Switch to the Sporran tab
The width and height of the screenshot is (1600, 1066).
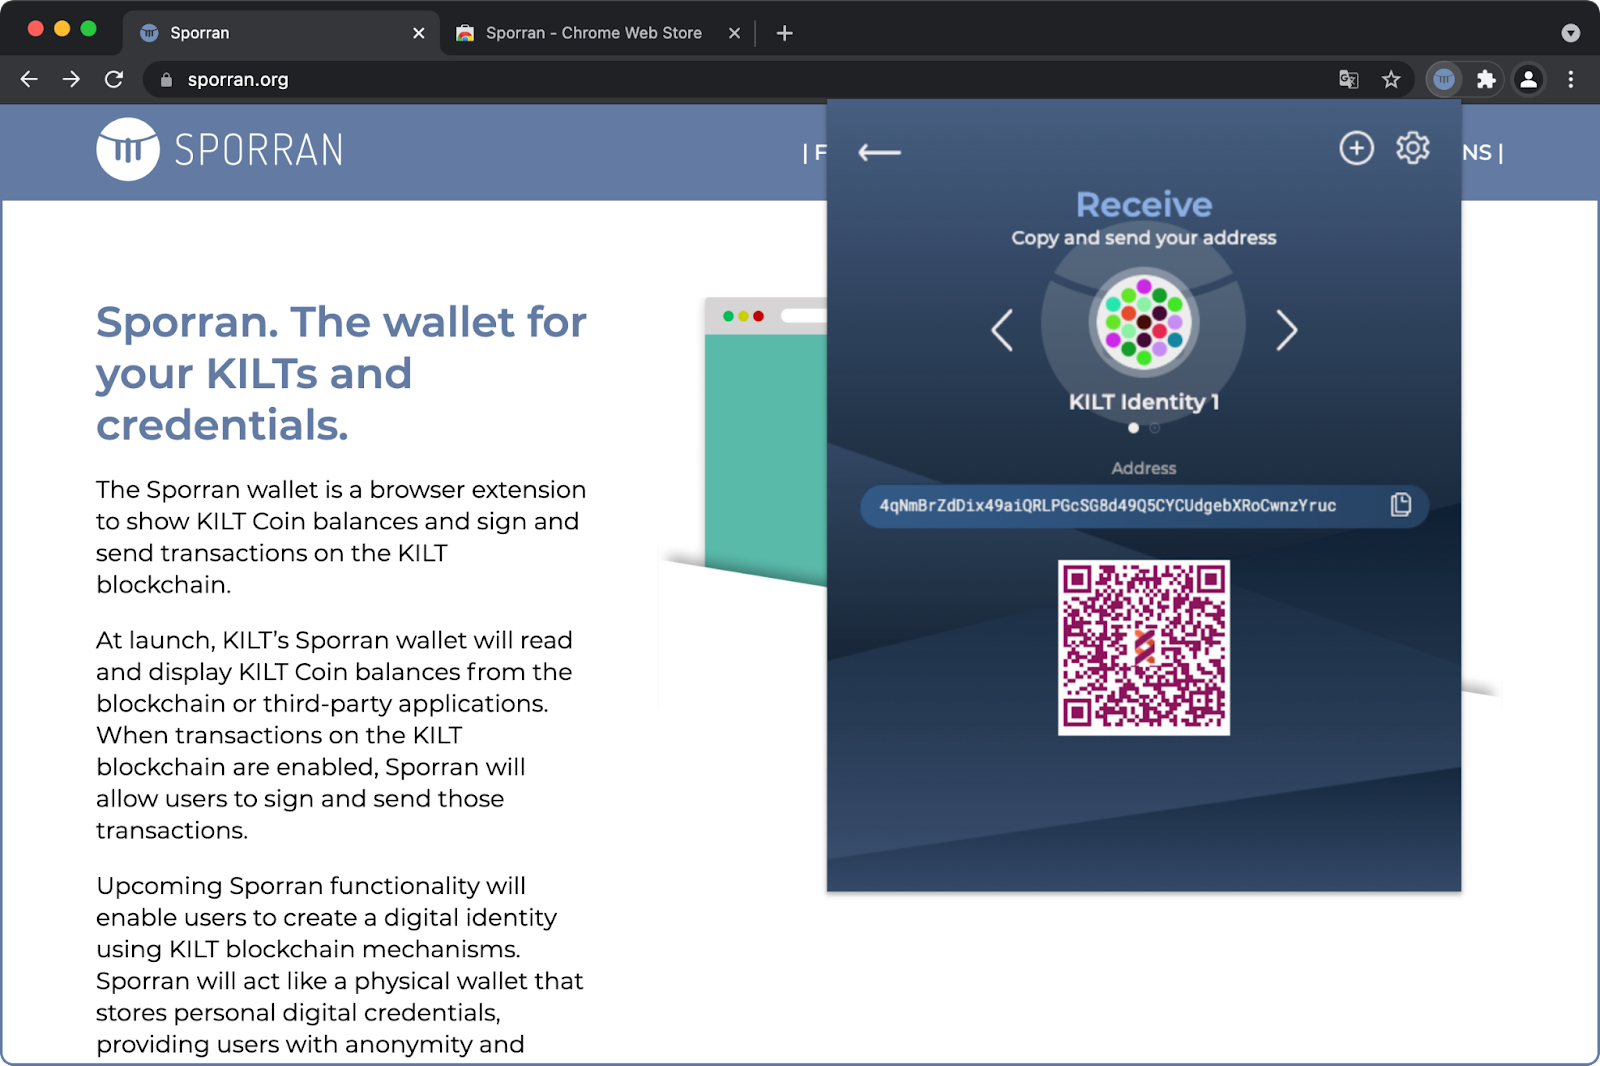[x=282, y=33]
